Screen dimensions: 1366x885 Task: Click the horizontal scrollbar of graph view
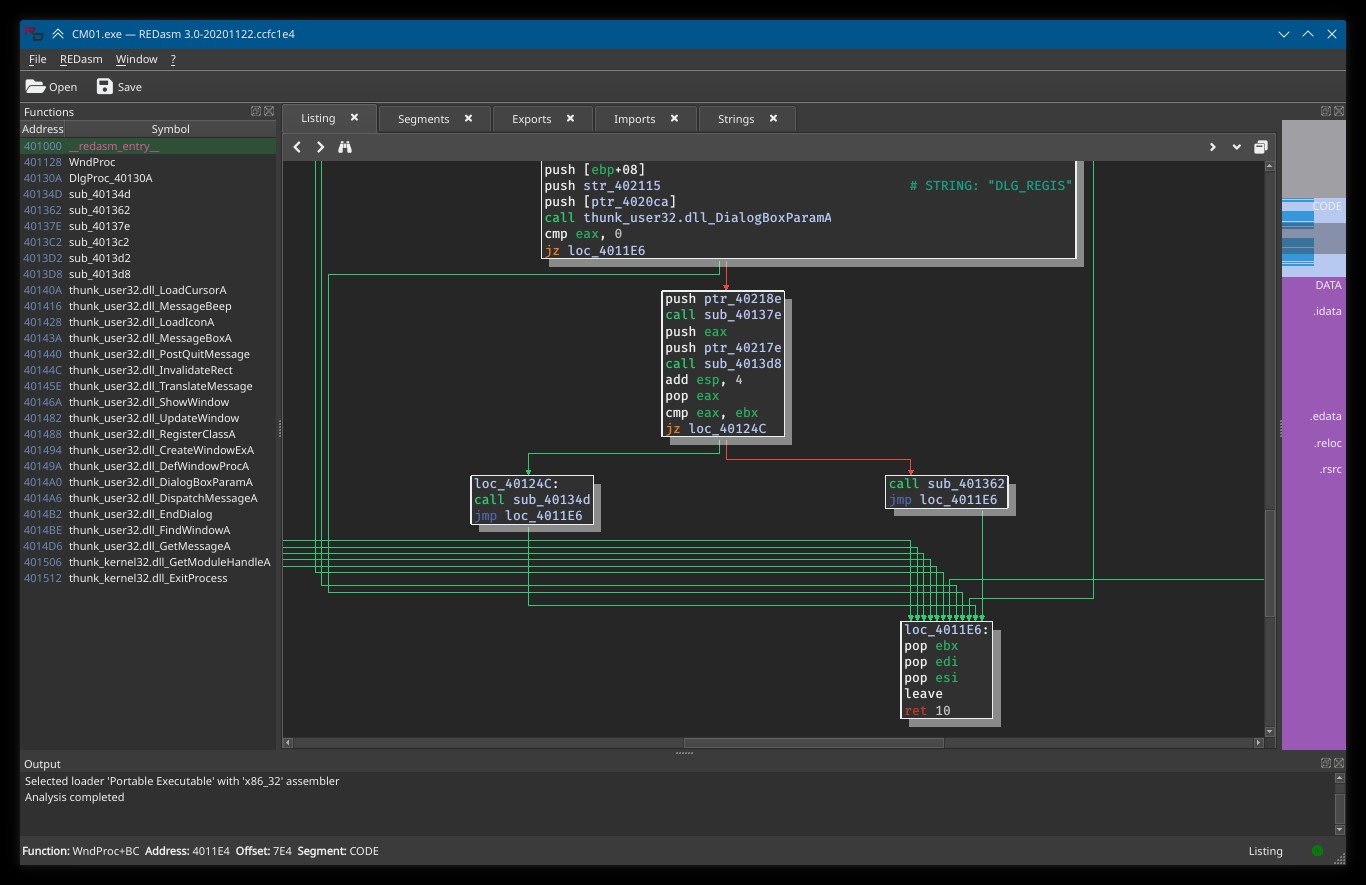click(x=813, y=743)
